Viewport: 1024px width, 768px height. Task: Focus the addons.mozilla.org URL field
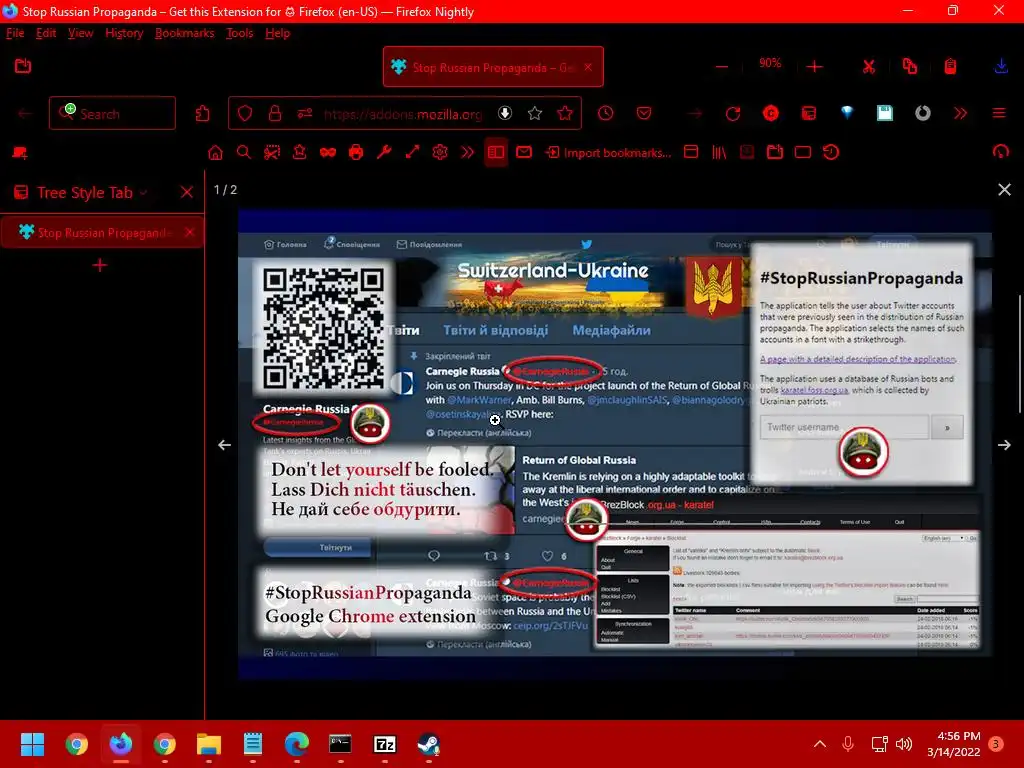[403, 114]
